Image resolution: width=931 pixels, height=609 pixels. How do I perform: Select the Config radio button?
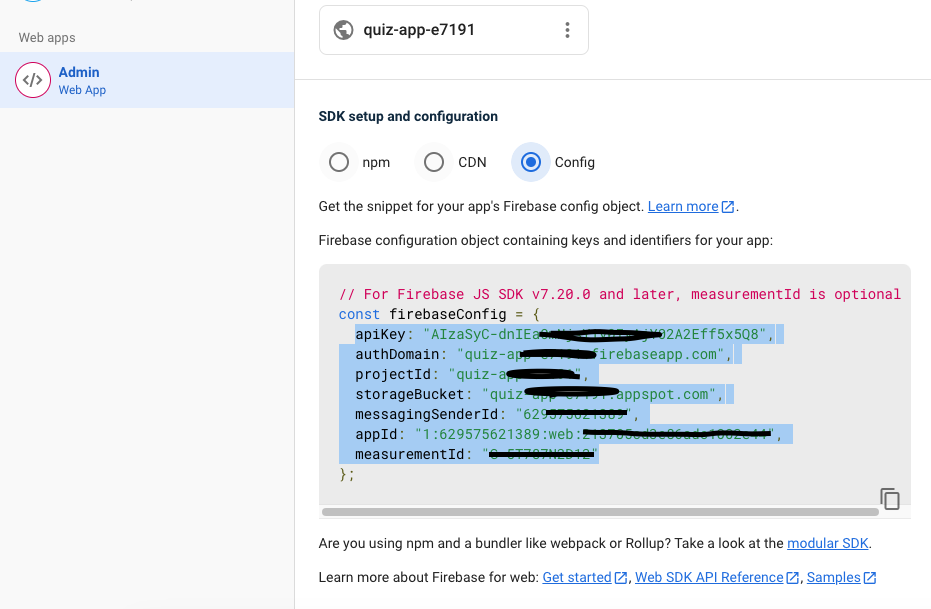(530, 162)
